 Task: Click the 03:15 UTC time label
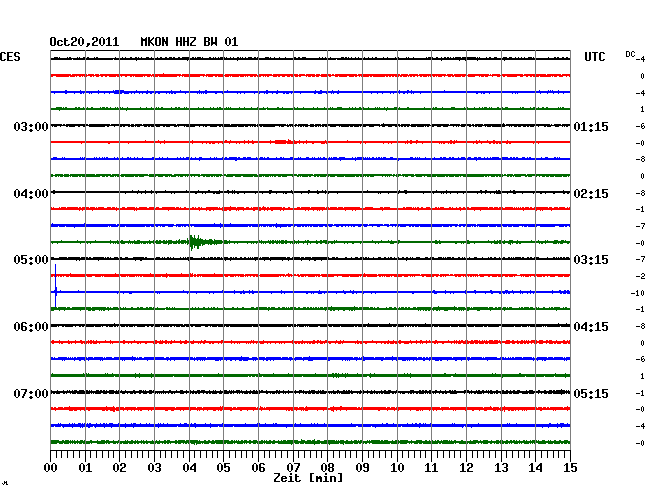591,260
